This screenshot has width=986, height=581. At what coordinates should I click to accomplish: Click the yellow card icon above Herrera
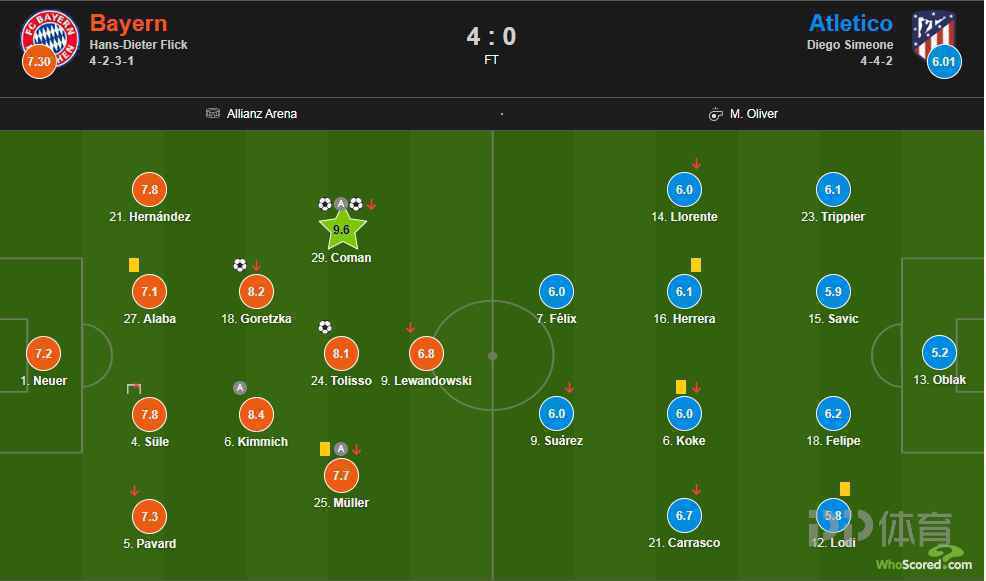(695, 265)
